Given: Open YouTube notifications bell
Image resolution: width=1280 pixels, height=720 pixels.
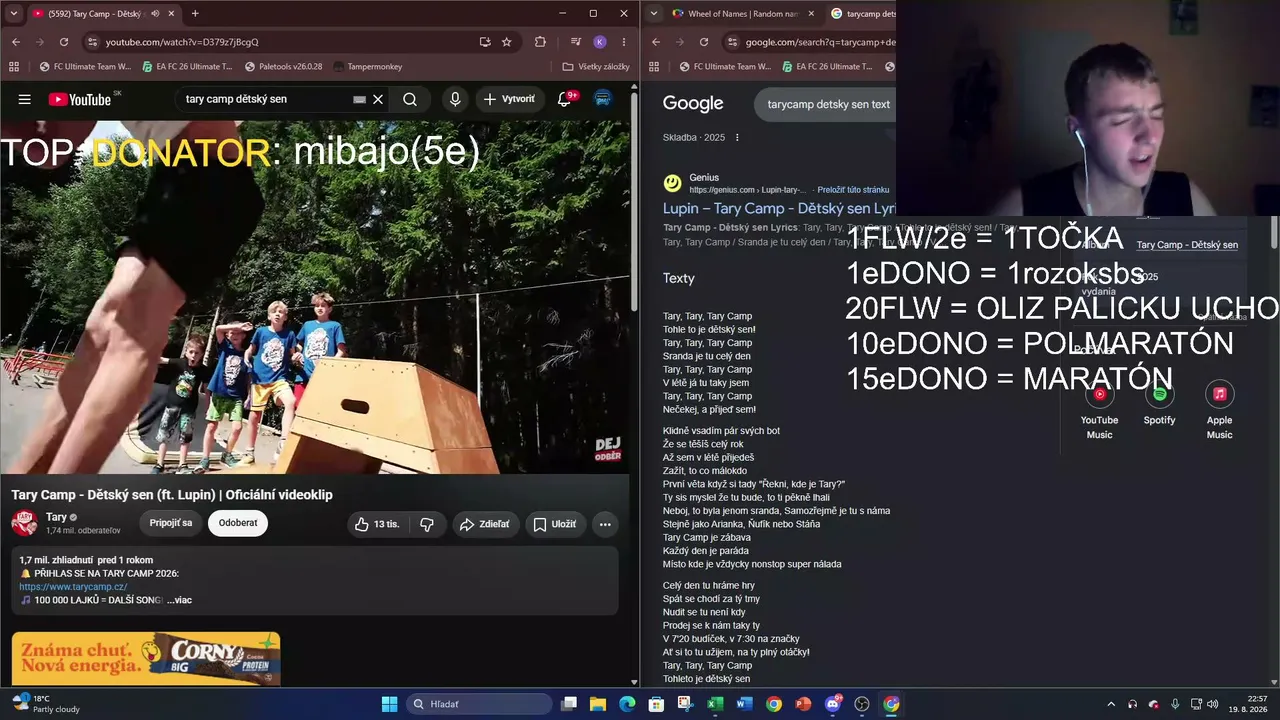Looking at the screenshot, I should [x=565, y=99].
